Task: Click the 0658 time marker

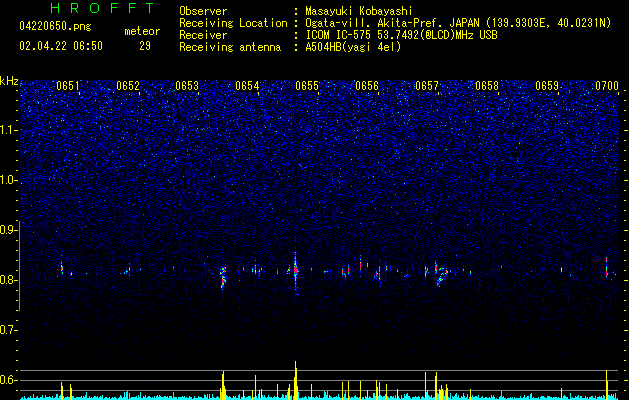Action: point(487,86)
